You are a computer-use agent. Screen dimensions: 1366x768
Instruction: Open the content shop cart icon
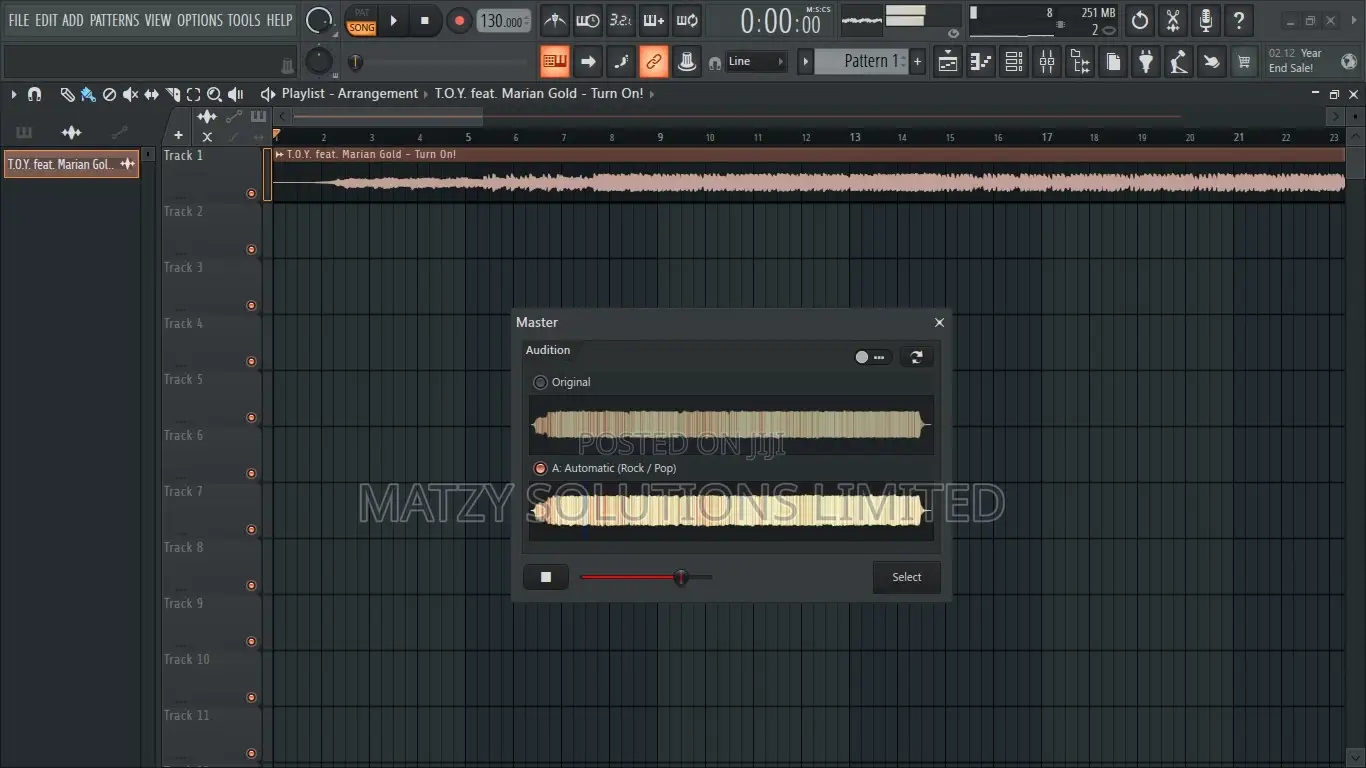click(x=1244, y=62)
